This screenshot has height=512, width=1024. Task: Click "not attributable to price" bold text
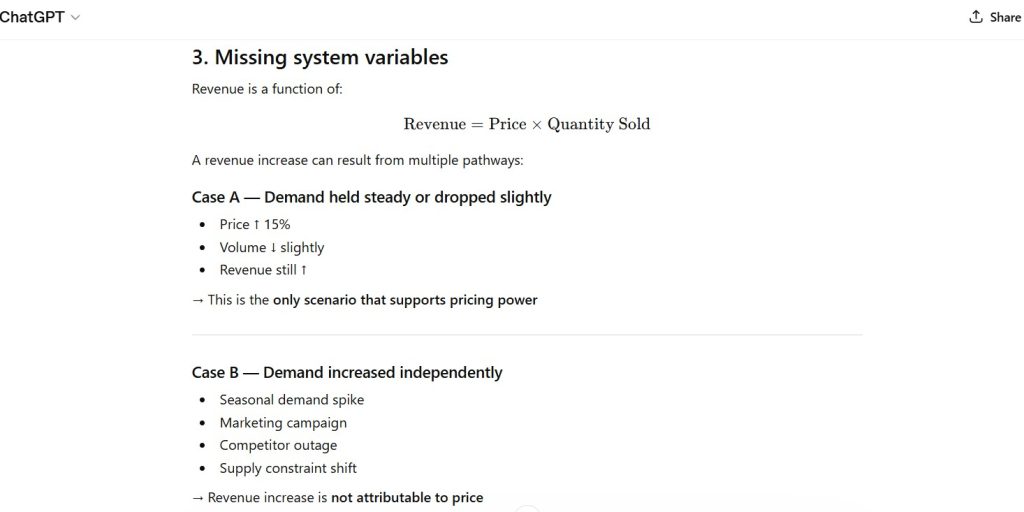[x=407, y=497]
